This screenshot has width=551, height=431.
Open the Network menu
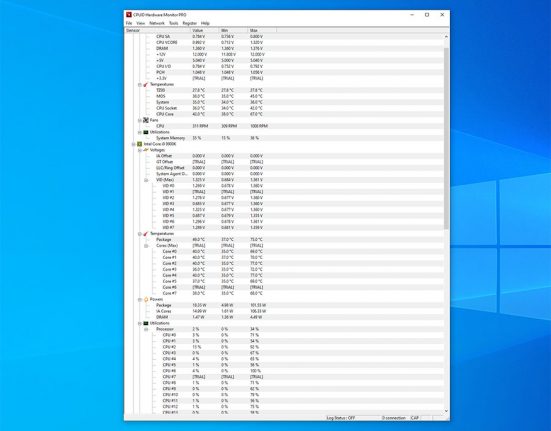157,23
